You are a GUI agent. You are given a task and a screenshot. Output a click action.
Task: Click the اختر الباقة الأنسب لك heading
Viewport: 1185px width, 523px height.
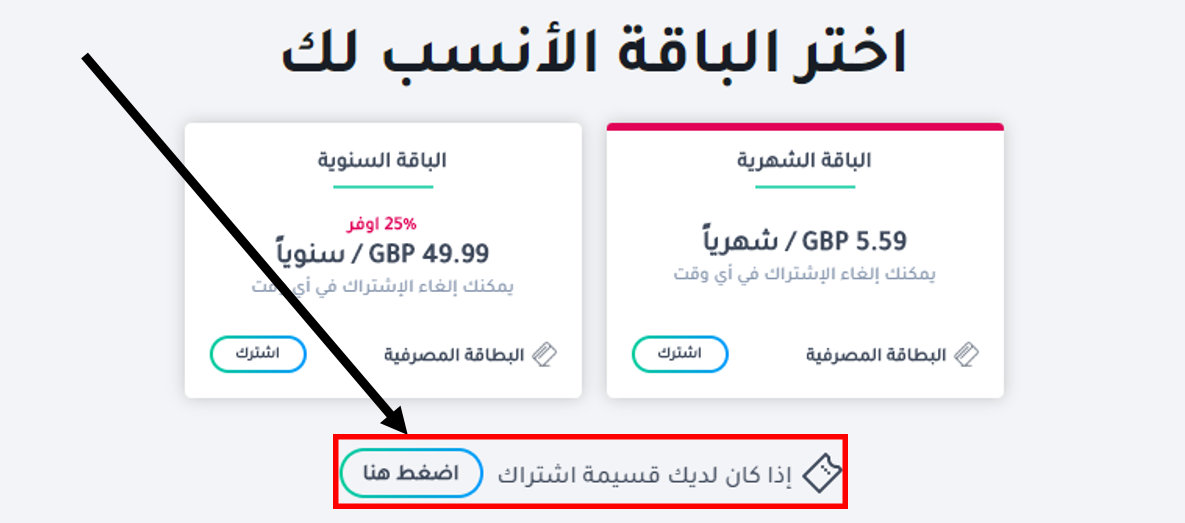[594, 52]
